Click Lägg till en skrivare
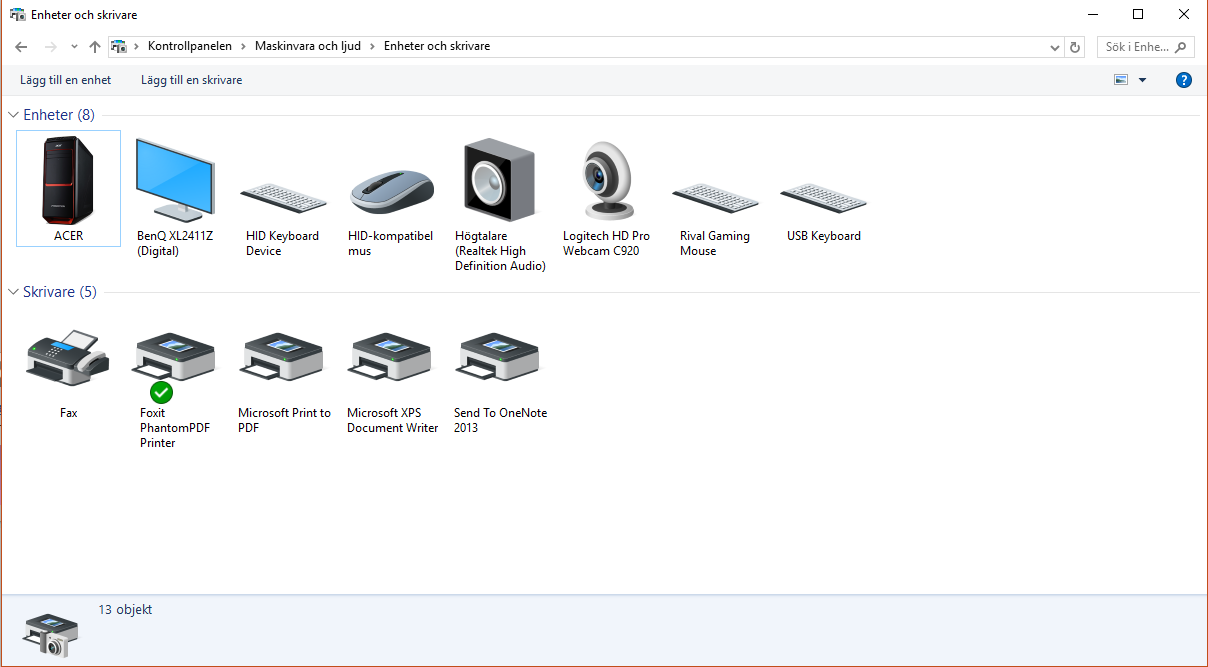 pos(192,80)
